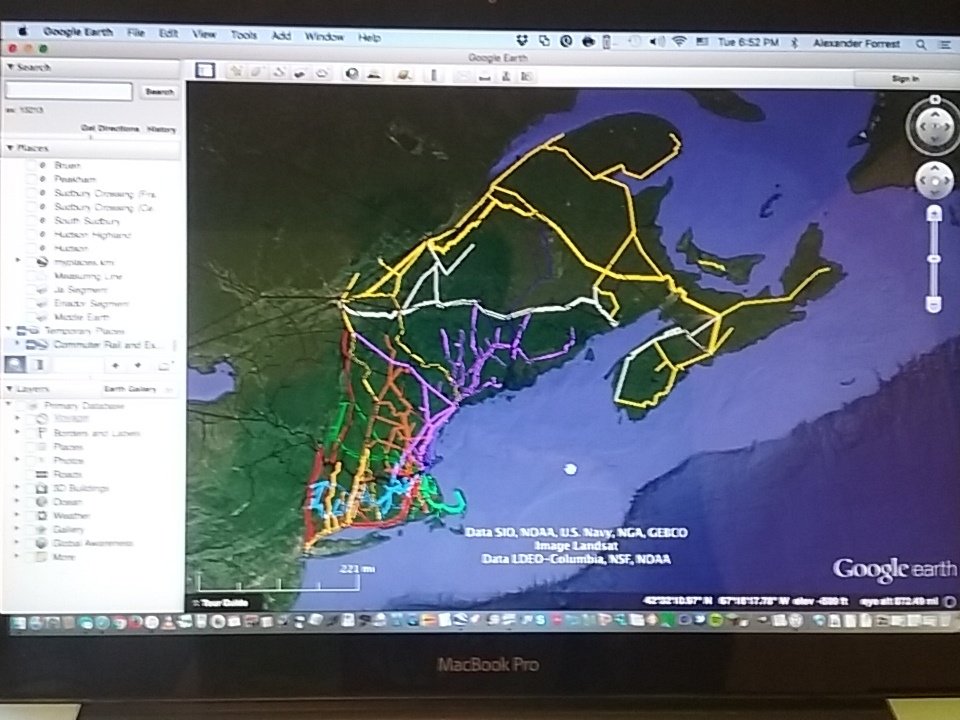Open macOS Spotlight search icon
This screenshot has height=720, width=960.
click(921, 44)
